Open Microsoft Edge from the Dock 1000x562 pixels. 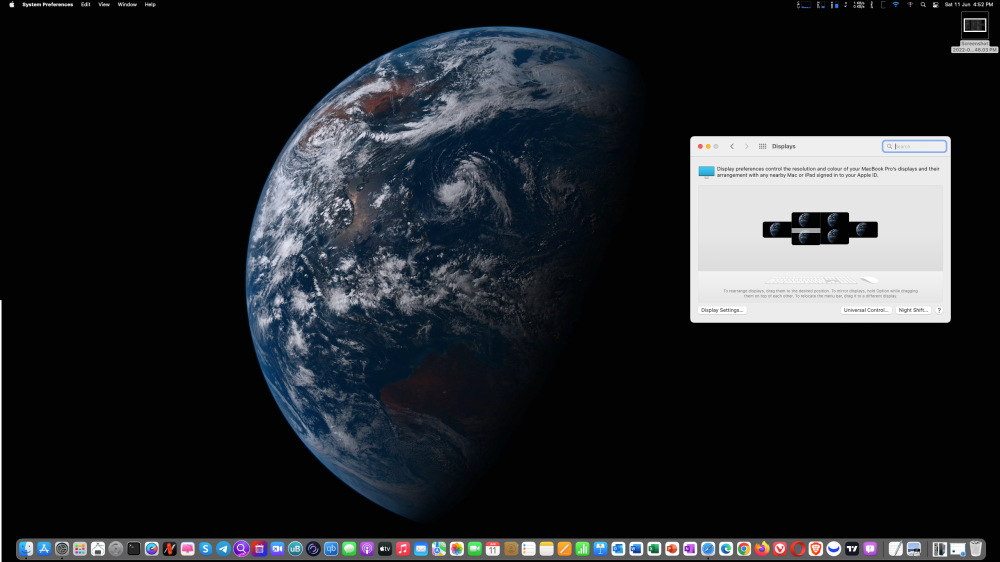726,549
